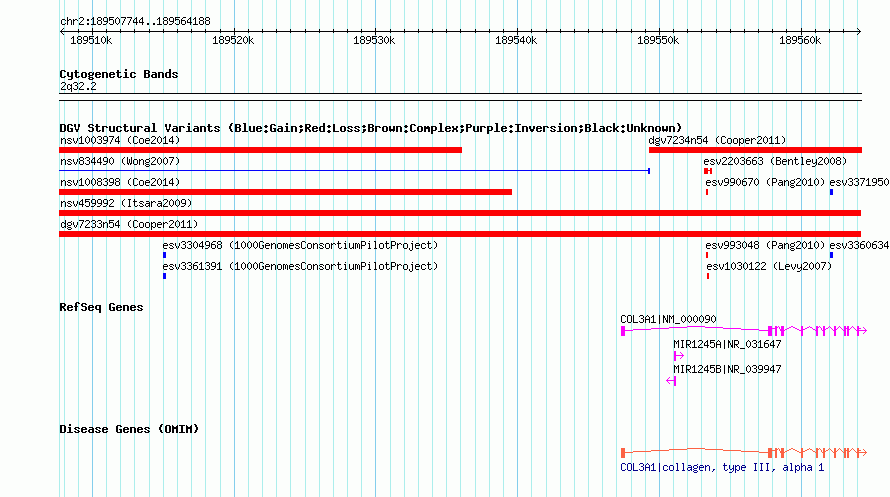Image resolution: width=890 pixels, height=497 pixels.
Task: Open the dgv7234n54 (Cooper2011) label
Action: pos(717,140)
